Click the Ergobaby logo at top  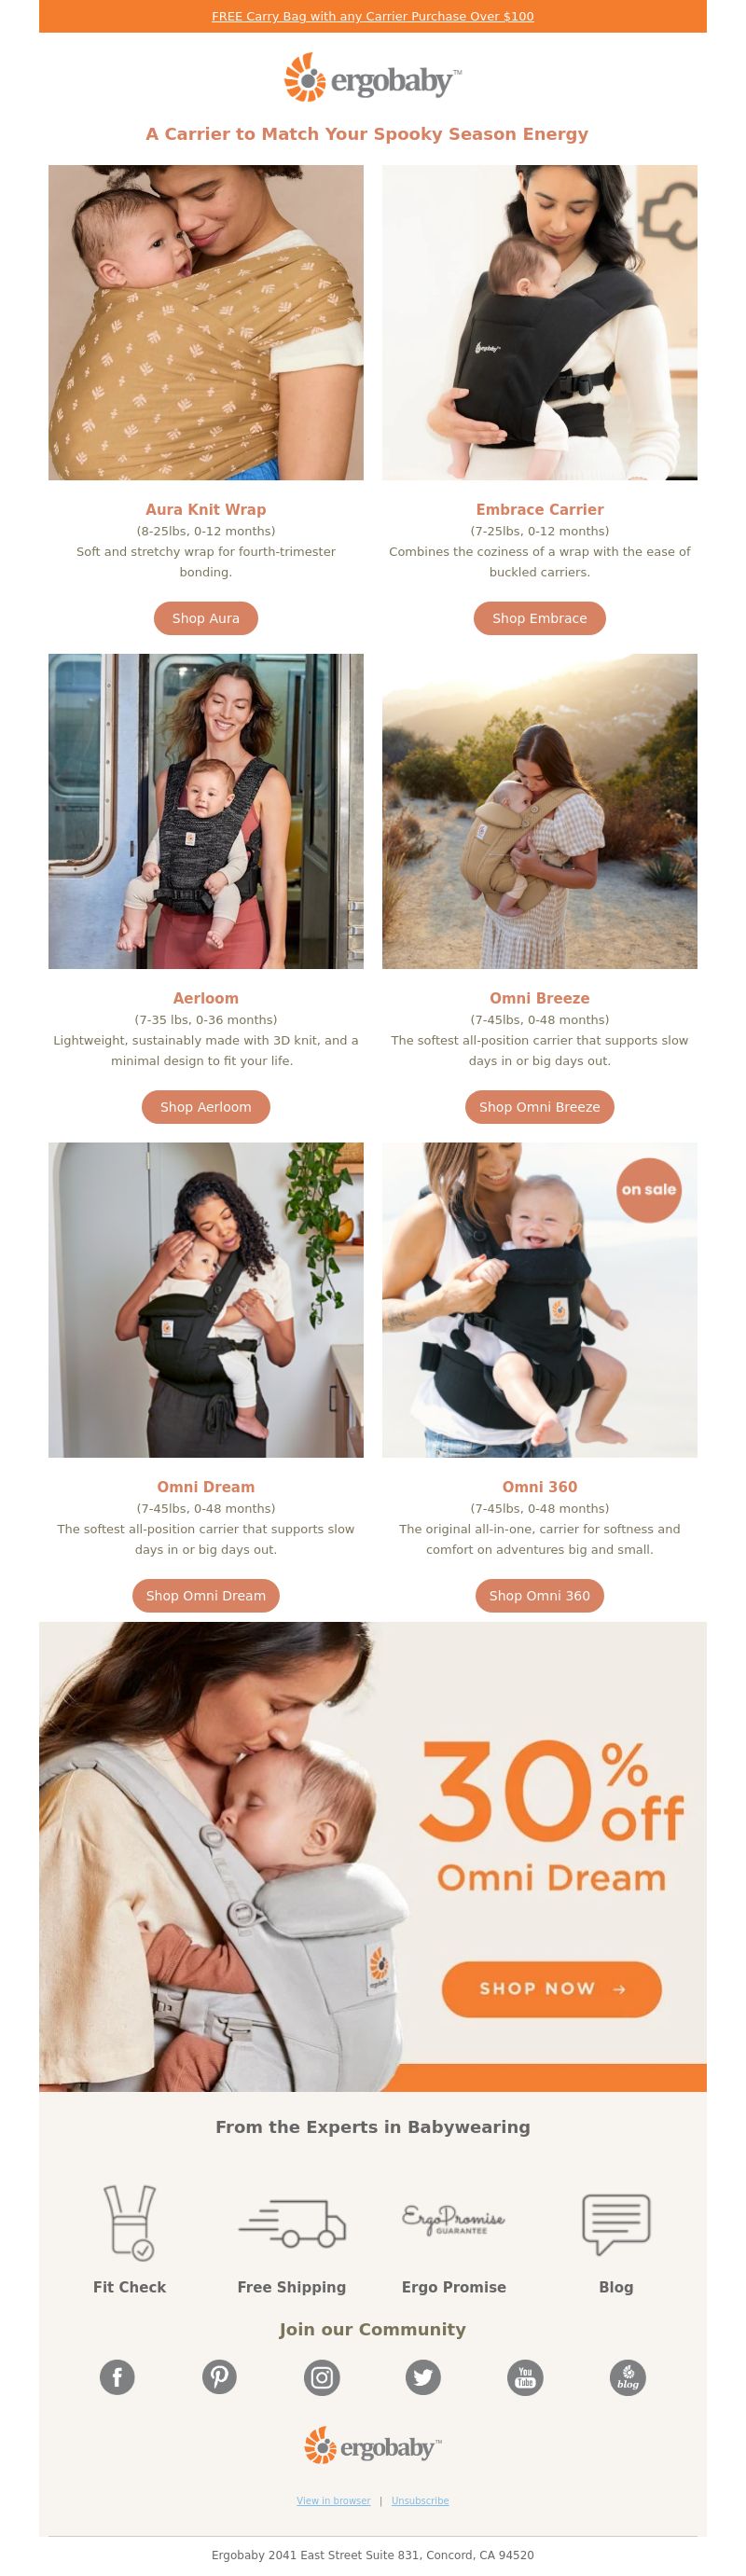[373, 78]
